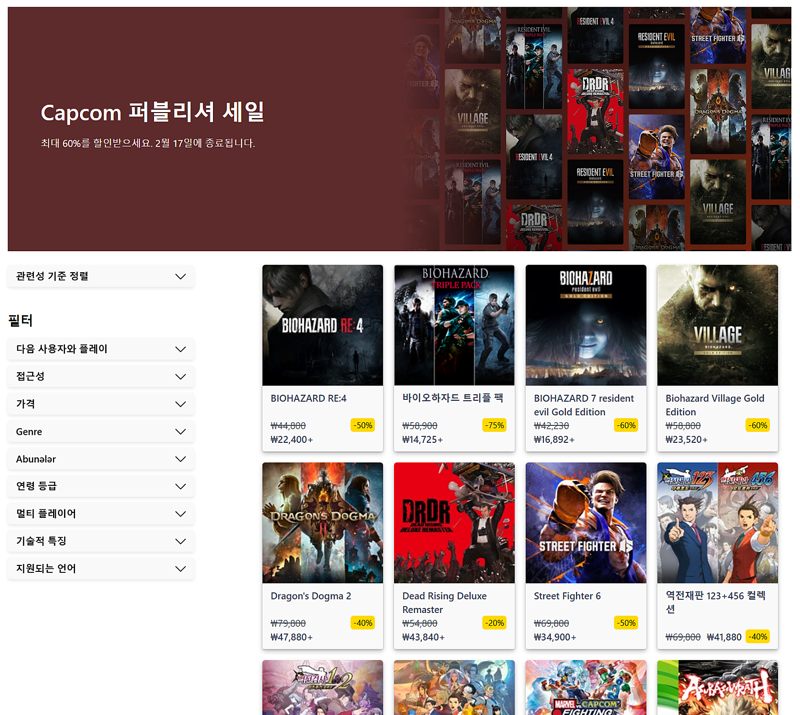Click the Street Fighter 6 title

pos(567,596)
